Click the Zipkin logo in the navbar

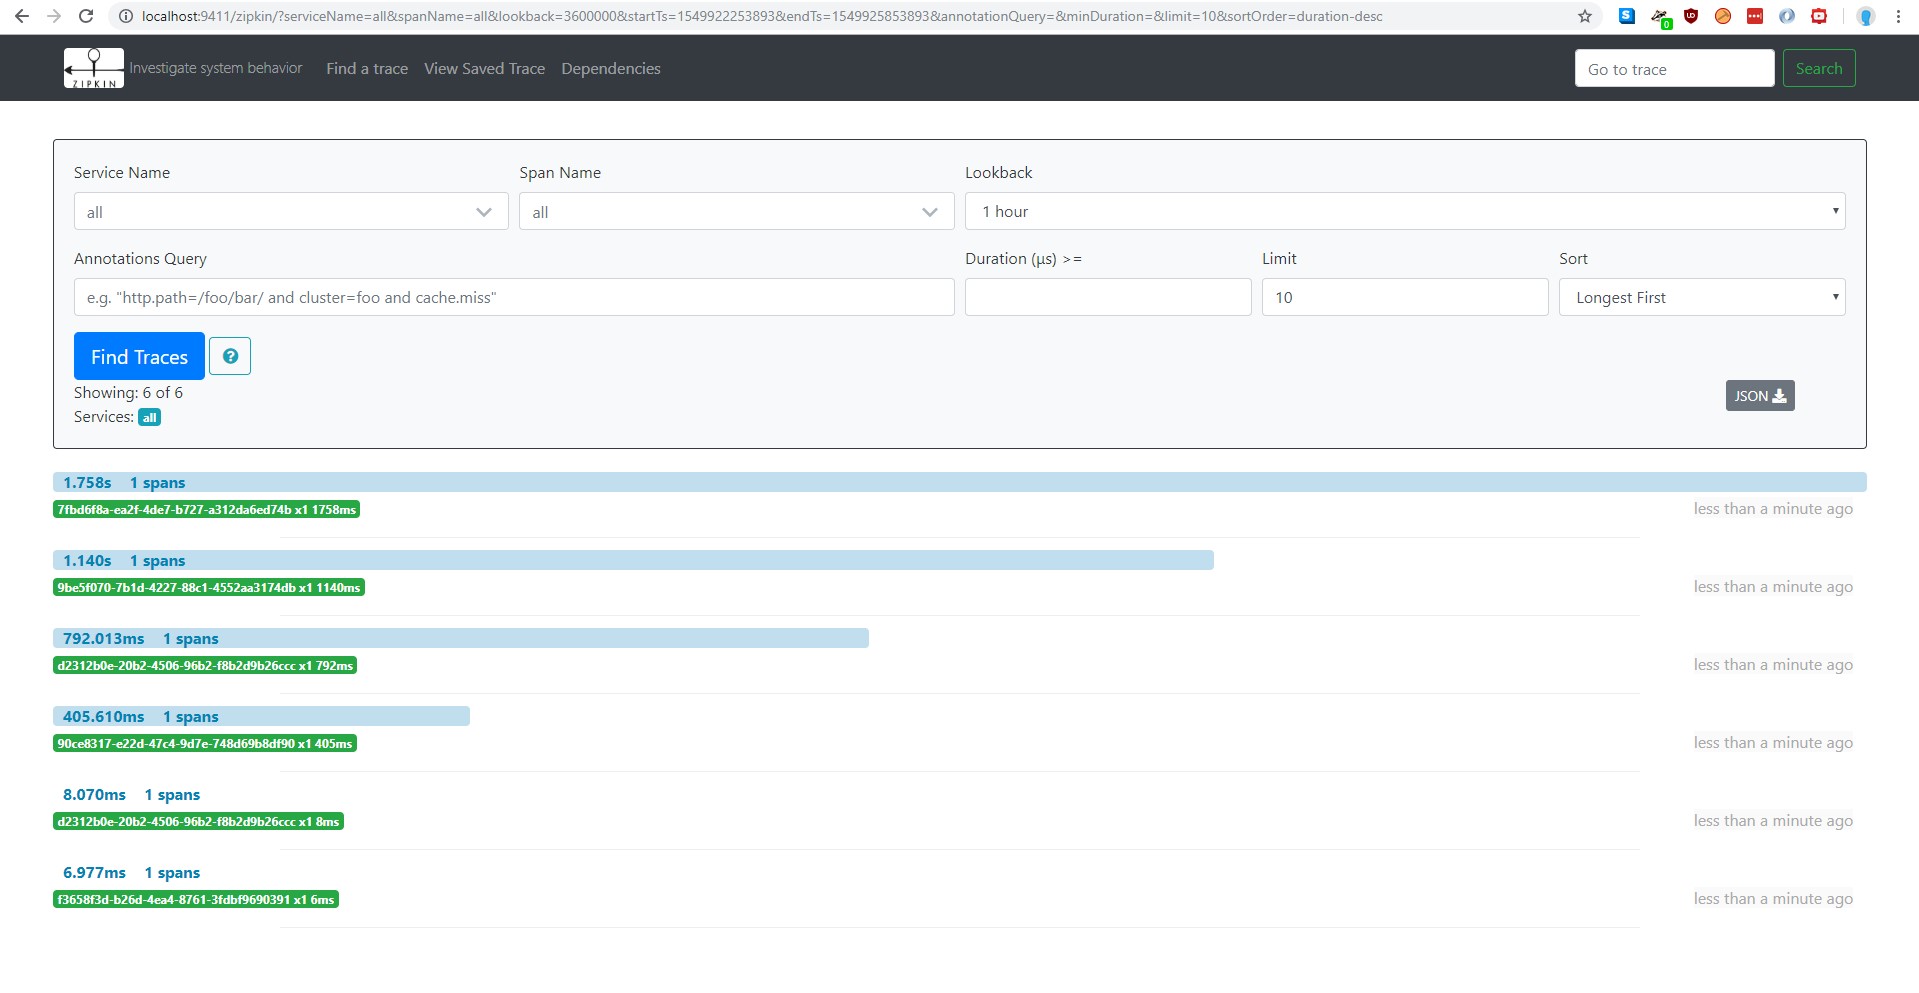(93, 68)
